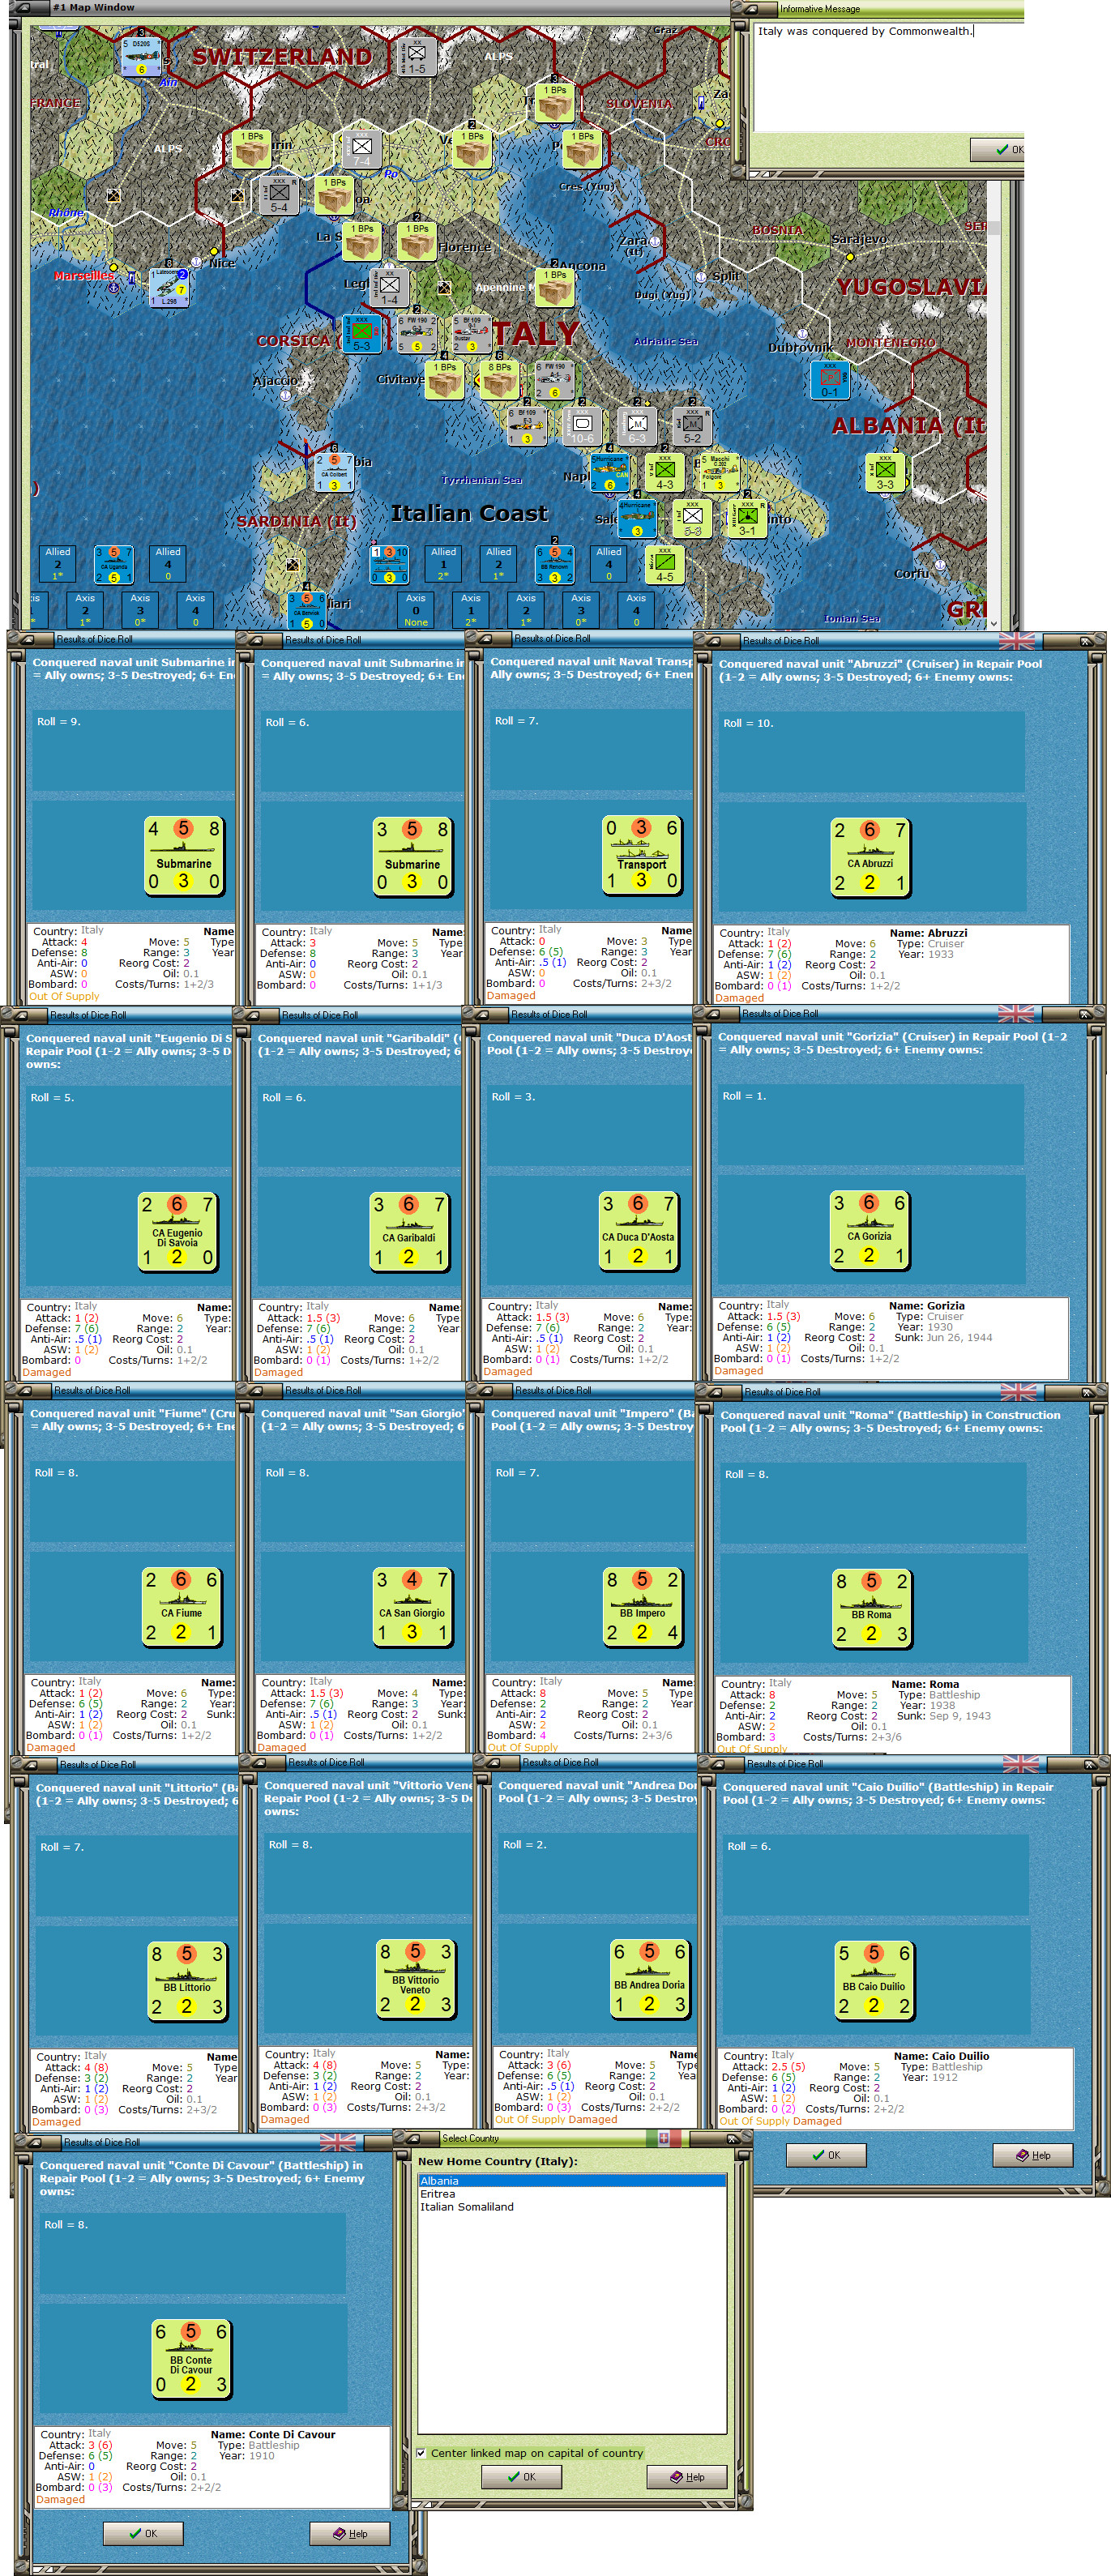Click OK in Conte Di Cavour dialog
This screenshot has height=2576, width=1111.
point(143,2533)
